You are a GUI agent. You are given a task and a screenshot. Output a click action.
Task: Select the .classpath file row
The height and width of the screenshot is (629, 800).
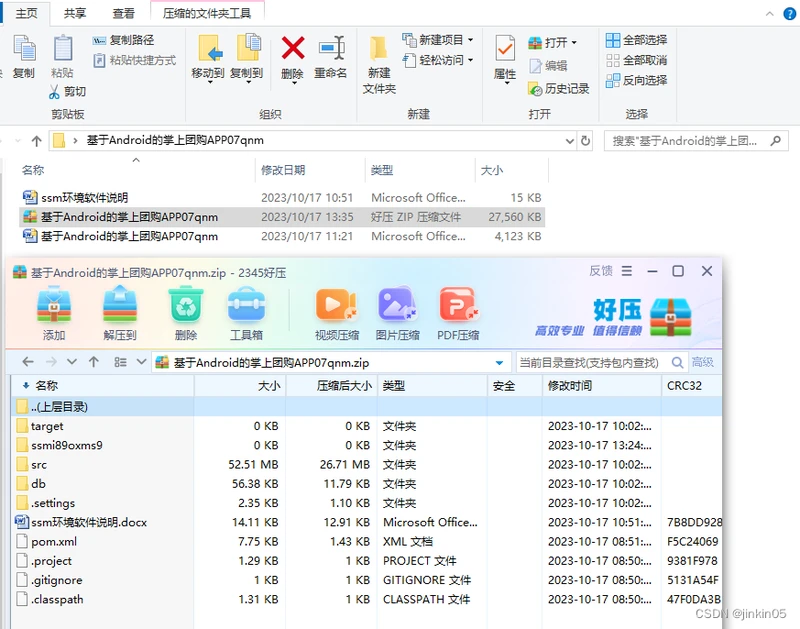366,599
